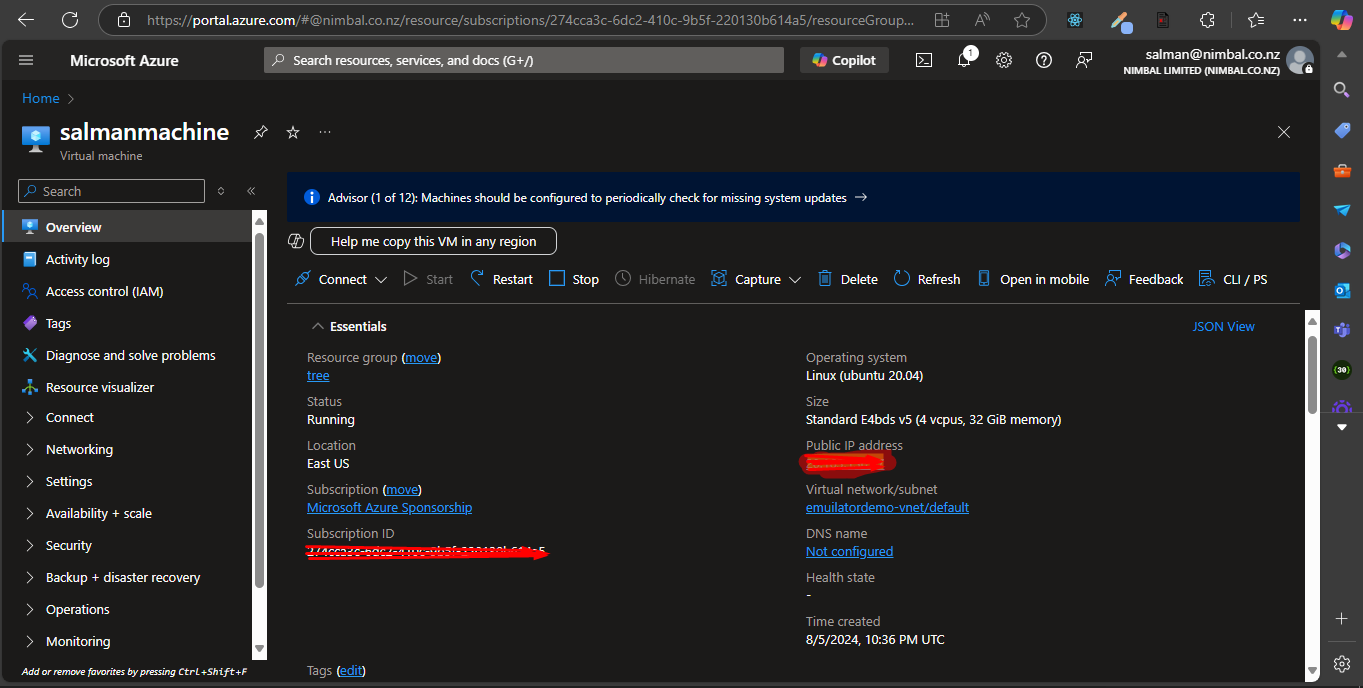This screenshot has height=688, width=1363.
Task: Open the notifications bell
Action: [964, 60]
